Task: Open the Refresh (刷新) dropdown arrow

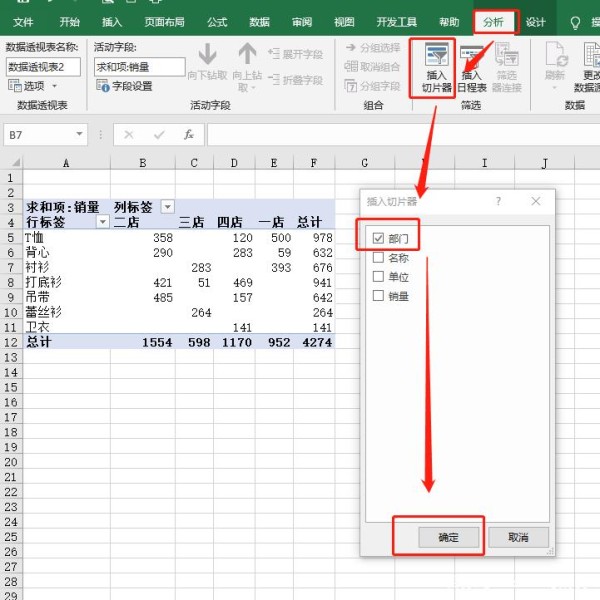Action: pyautogui.click(x=554, y=88)
